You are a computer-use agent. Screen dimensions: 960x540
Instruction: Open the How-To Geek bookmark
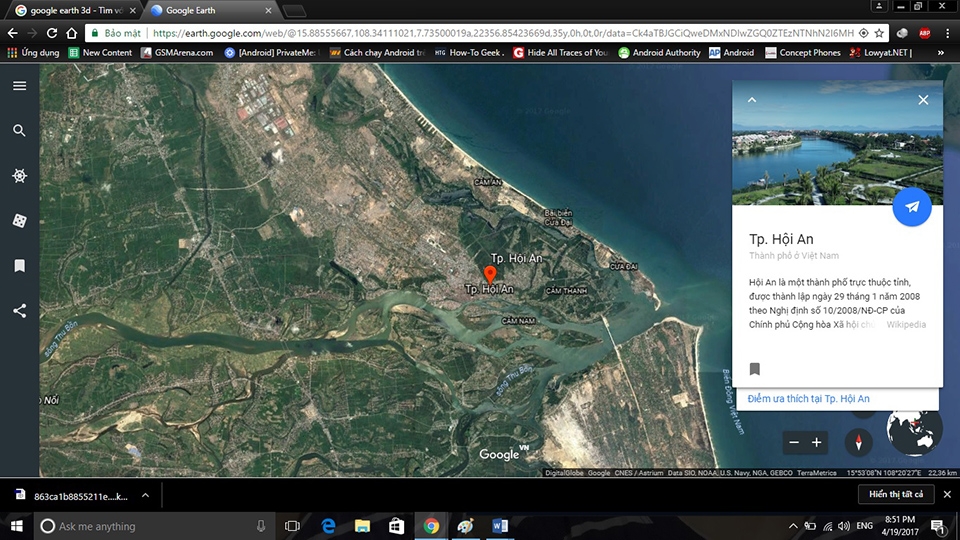(470, 53)
